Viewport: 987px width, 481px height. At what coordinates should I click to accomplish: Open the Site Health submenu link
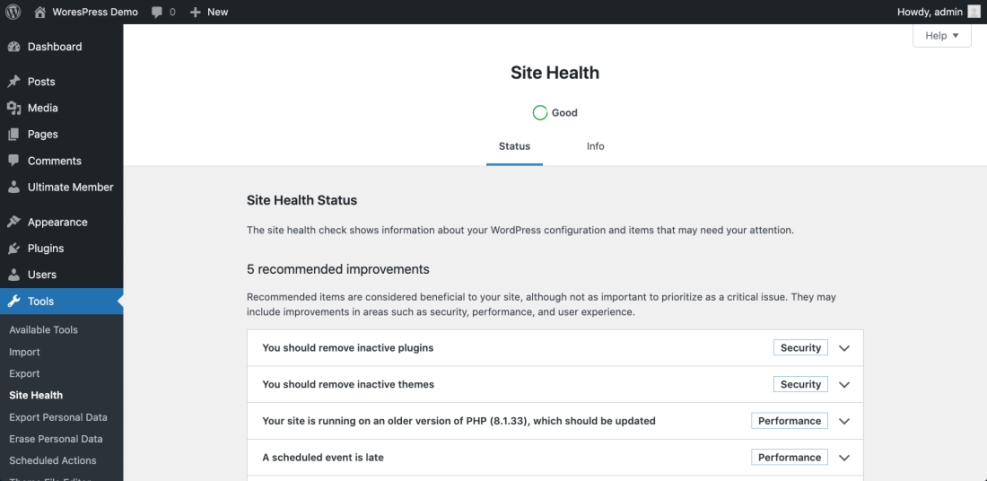tap(36, 395)
